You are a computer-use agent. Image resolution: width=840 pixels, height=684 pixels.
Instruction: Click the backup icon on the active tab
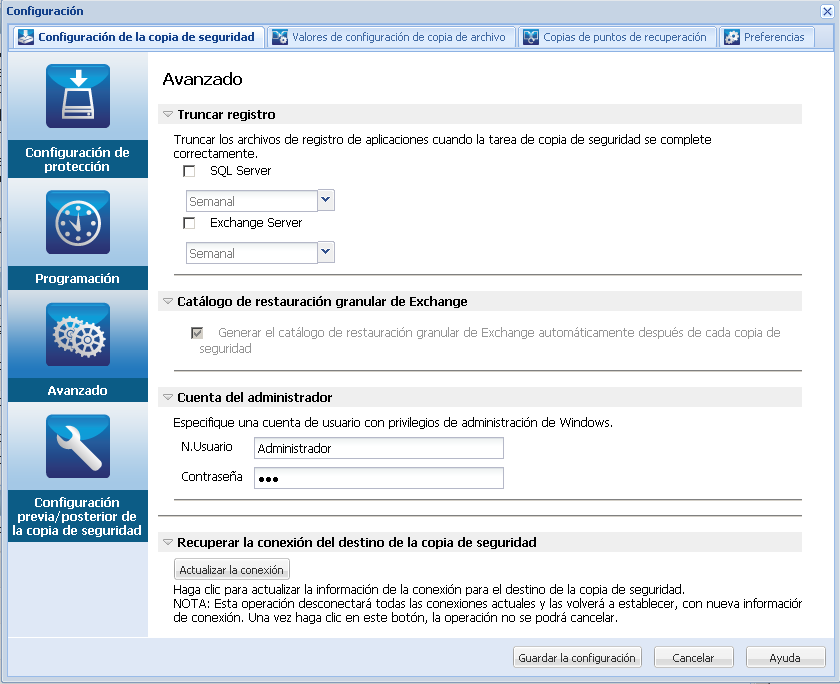tap(24, 37)
